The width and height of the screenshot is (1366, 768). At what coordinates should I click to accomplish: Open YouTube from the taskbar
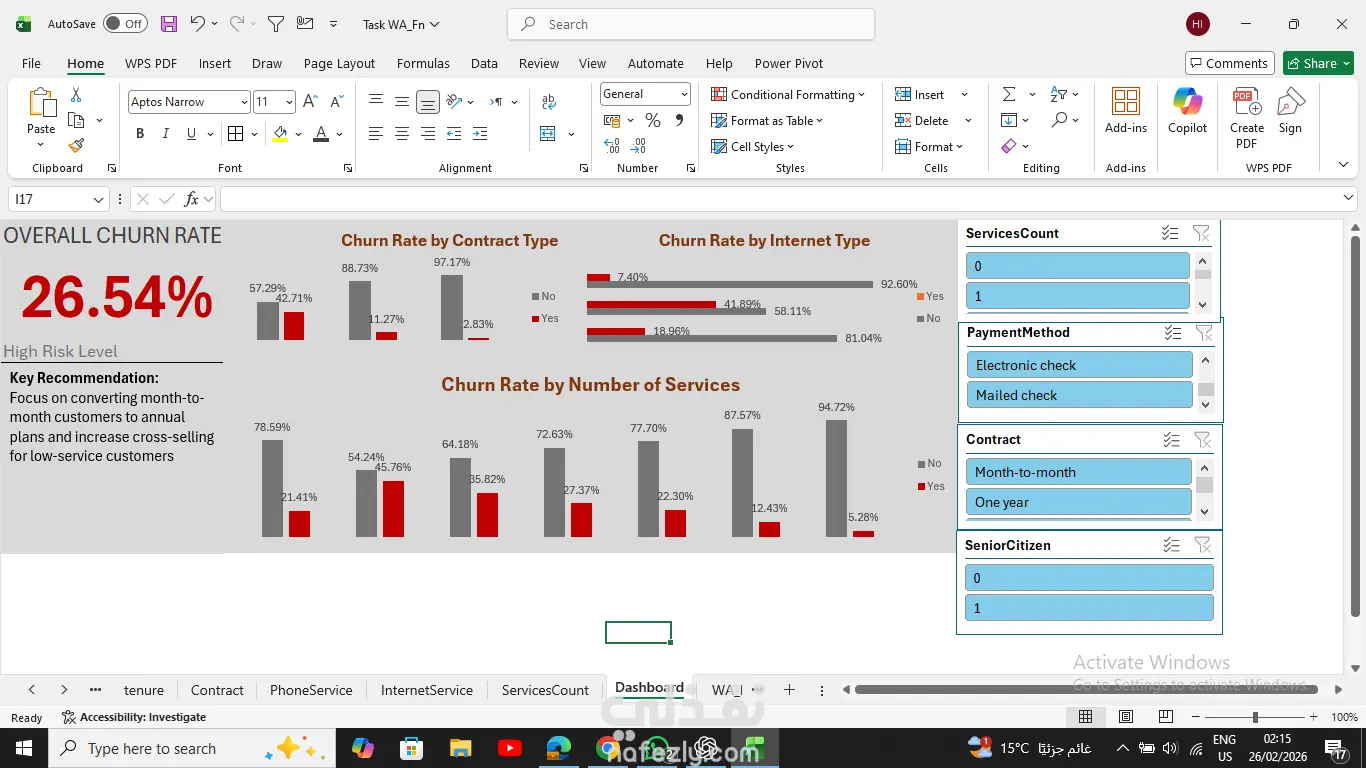click(x=509, y=748)
